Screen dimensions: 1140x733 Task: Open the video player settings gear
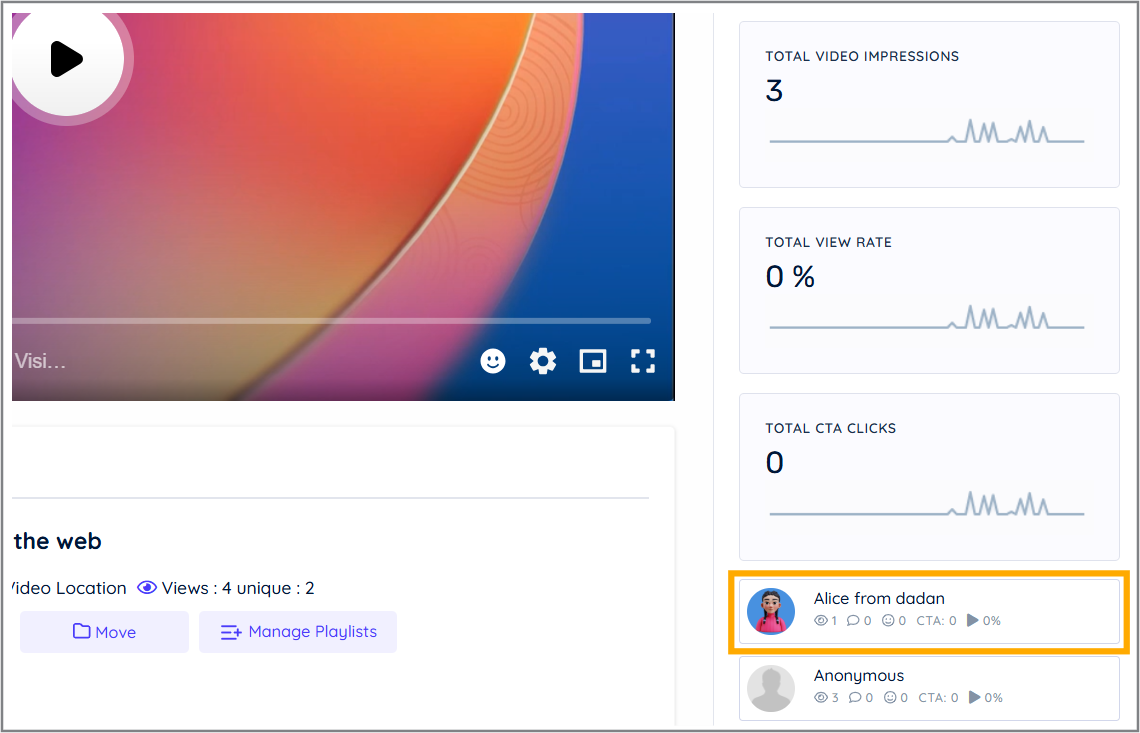tap(543, 361)
